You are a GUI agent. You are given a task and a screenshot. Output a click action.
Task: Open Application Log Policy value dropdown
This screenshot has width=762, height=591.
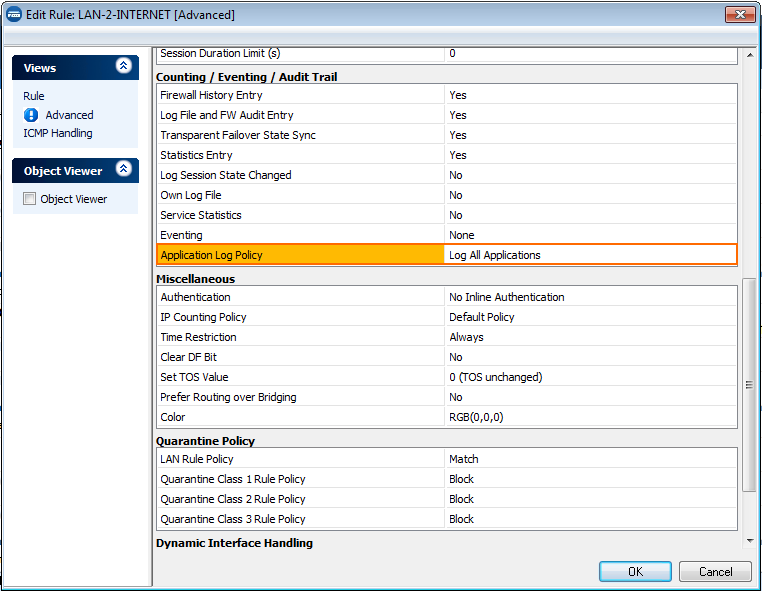[590, 255]
